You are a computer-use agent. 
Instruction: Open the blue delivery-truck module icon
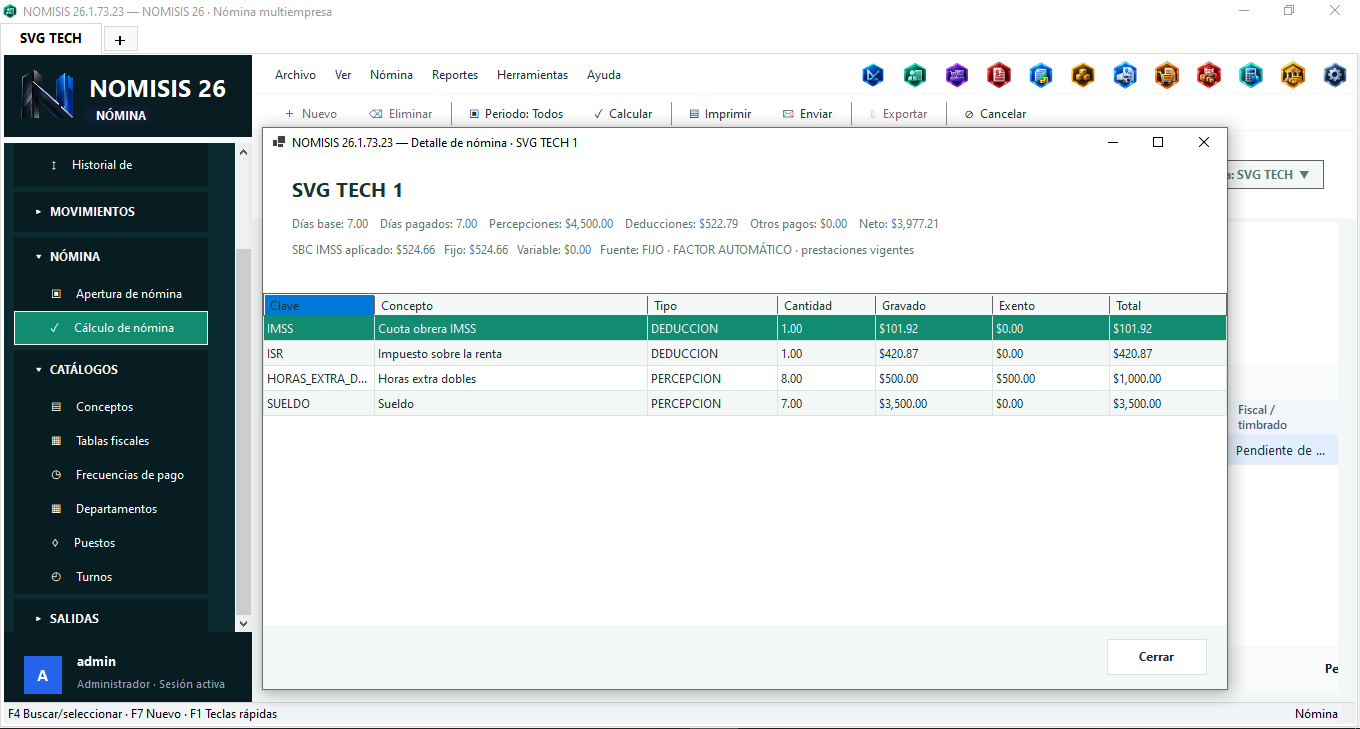point(1125,75)
